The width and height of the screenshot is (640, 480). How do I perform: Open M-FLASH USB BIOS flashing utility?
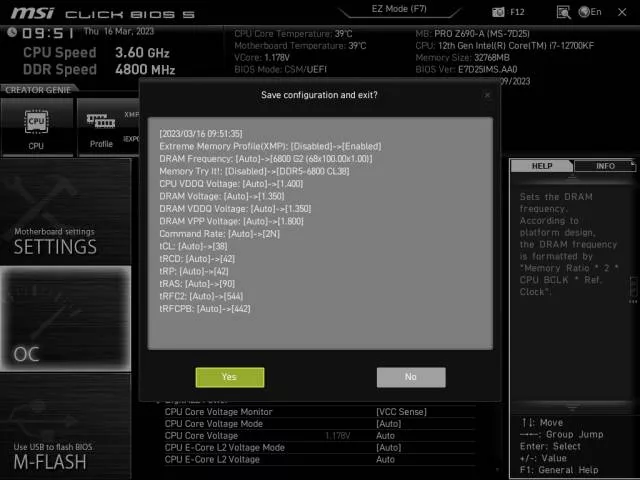pos(66,427)
